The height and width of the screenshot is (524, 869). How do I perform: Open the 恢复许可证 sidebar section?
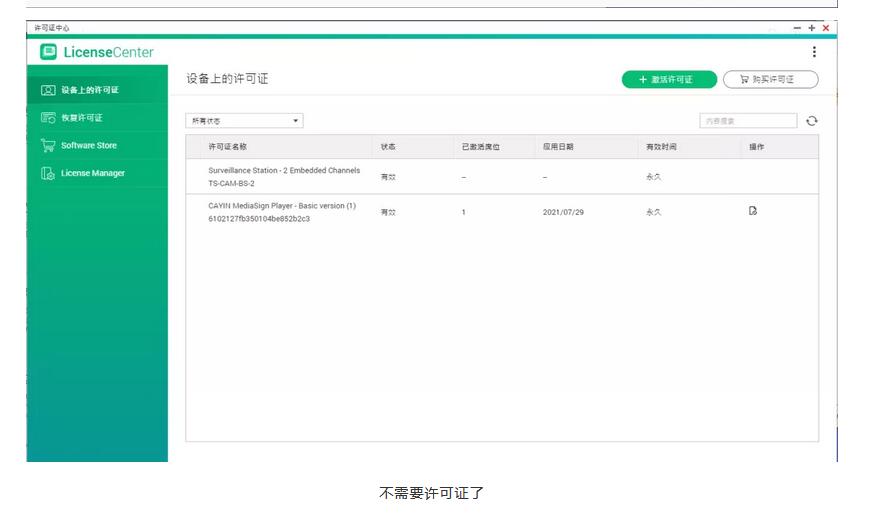(97, 118)
